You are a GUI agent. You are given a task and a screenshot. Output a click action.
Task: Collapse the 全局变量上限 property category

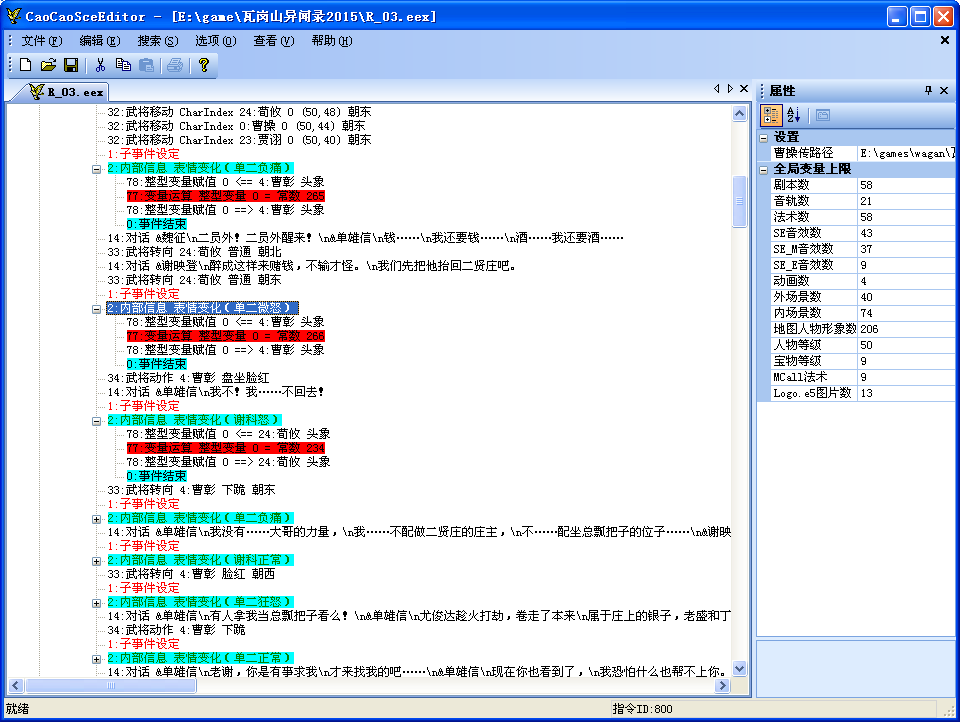764,169
